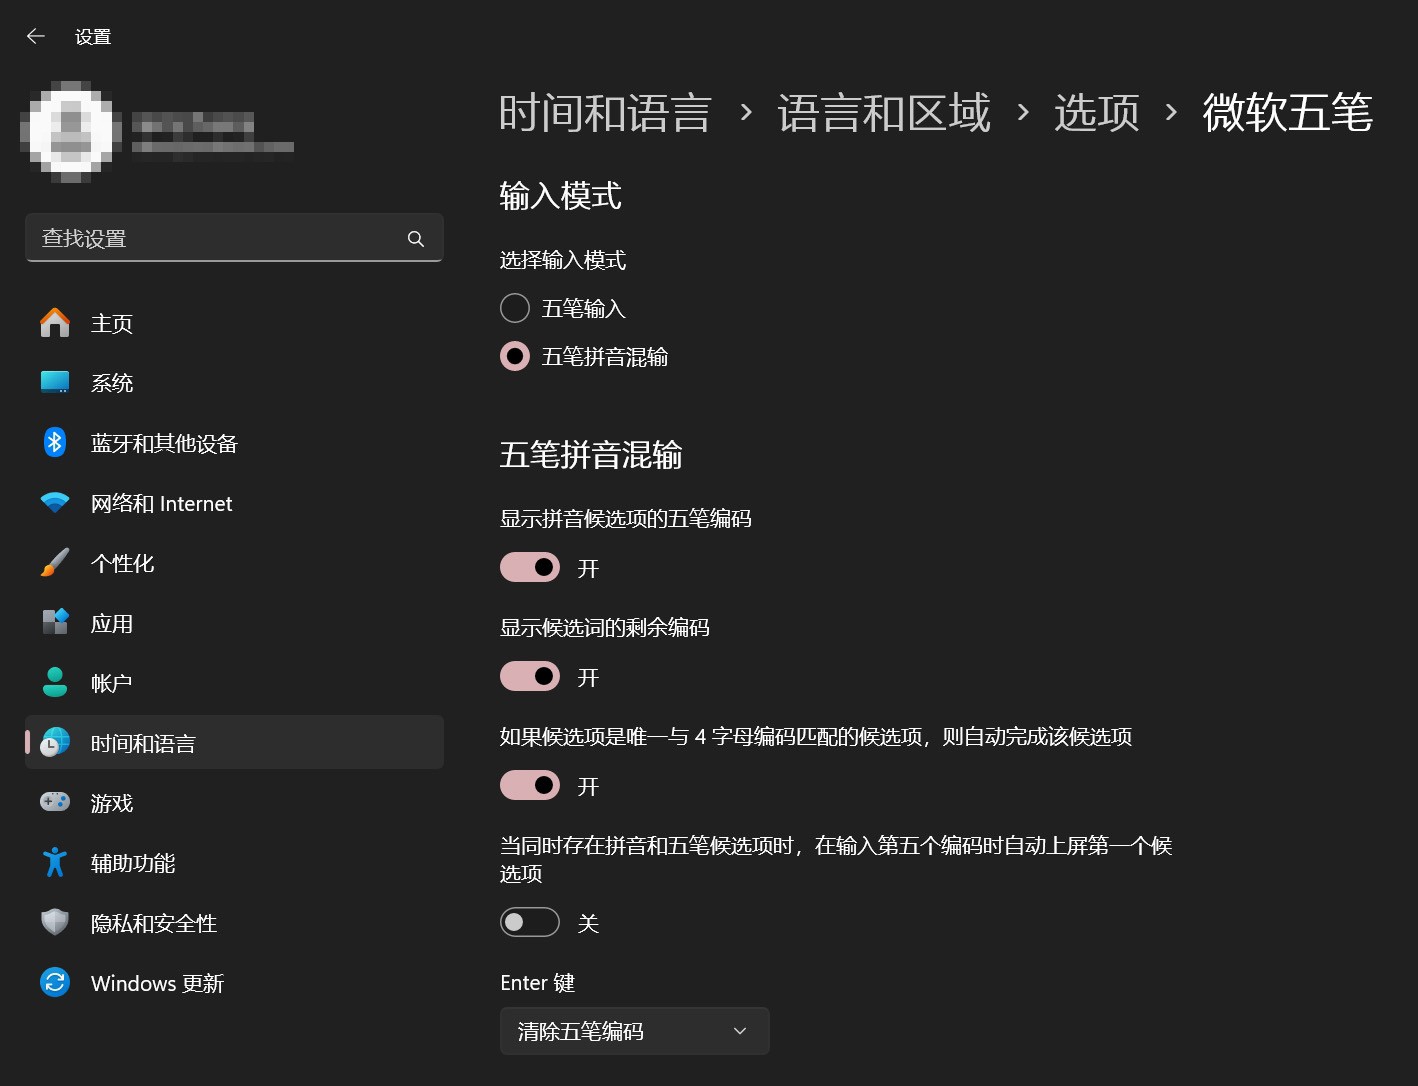Click the 帐户 person icon
This screenshot has height=1086, width=1418.
(55, 682)
